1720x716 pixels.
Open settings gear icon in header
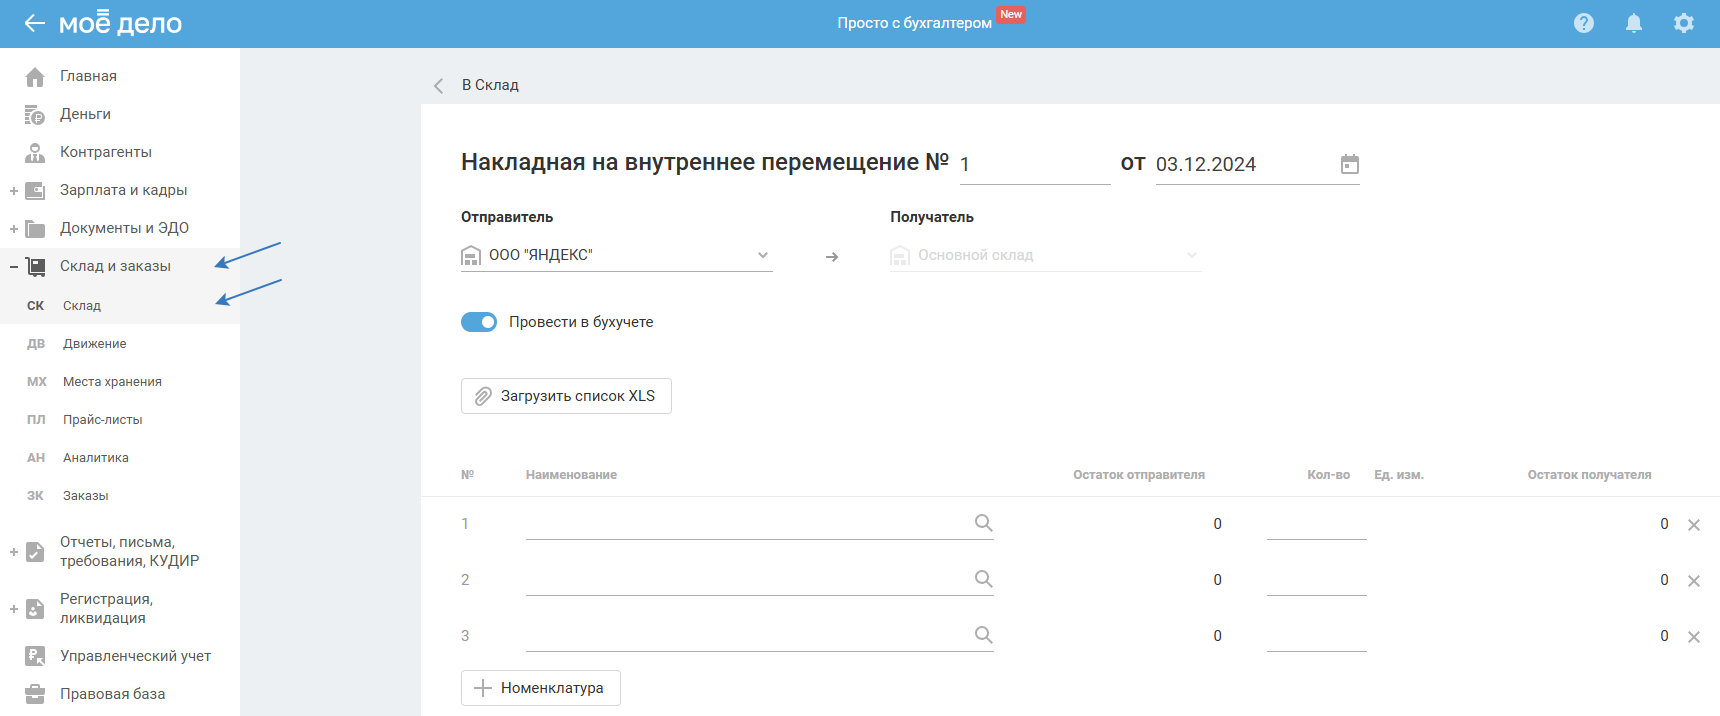point(1684,23)
